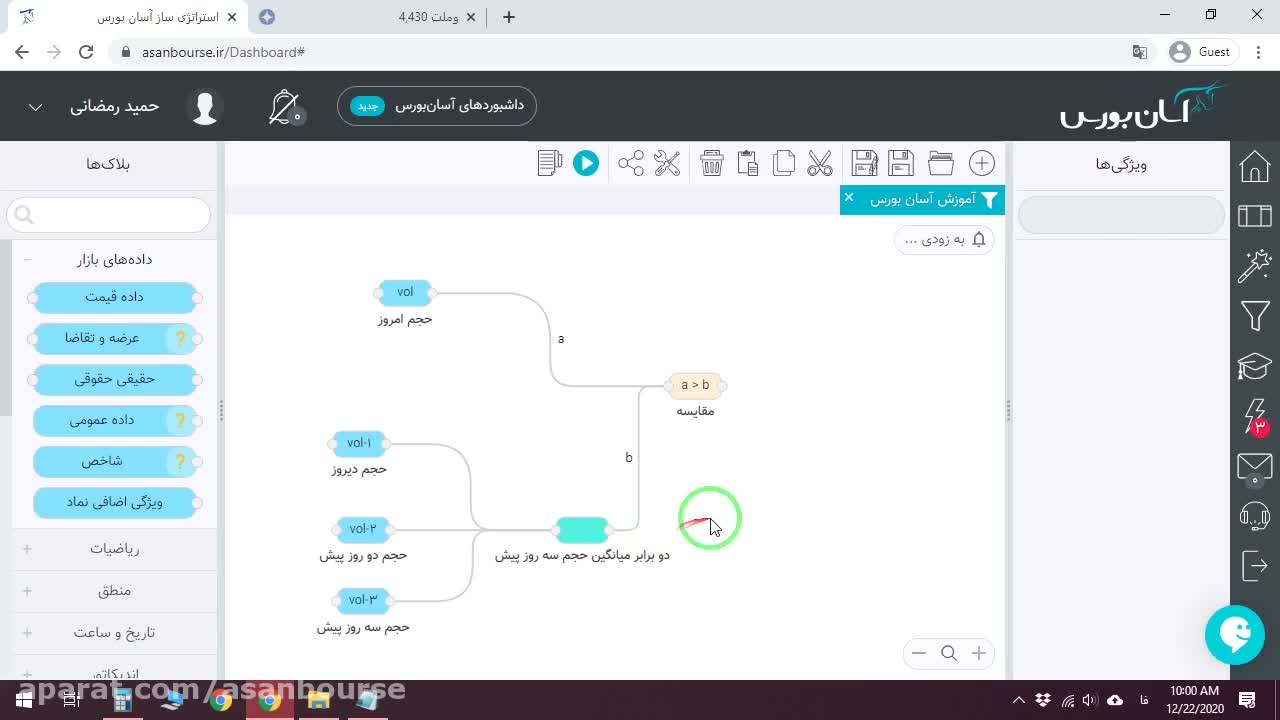Open the graduation cap tutorials icon
The width and height of the screenshot is (1280, 720).
click(1255, 366)
